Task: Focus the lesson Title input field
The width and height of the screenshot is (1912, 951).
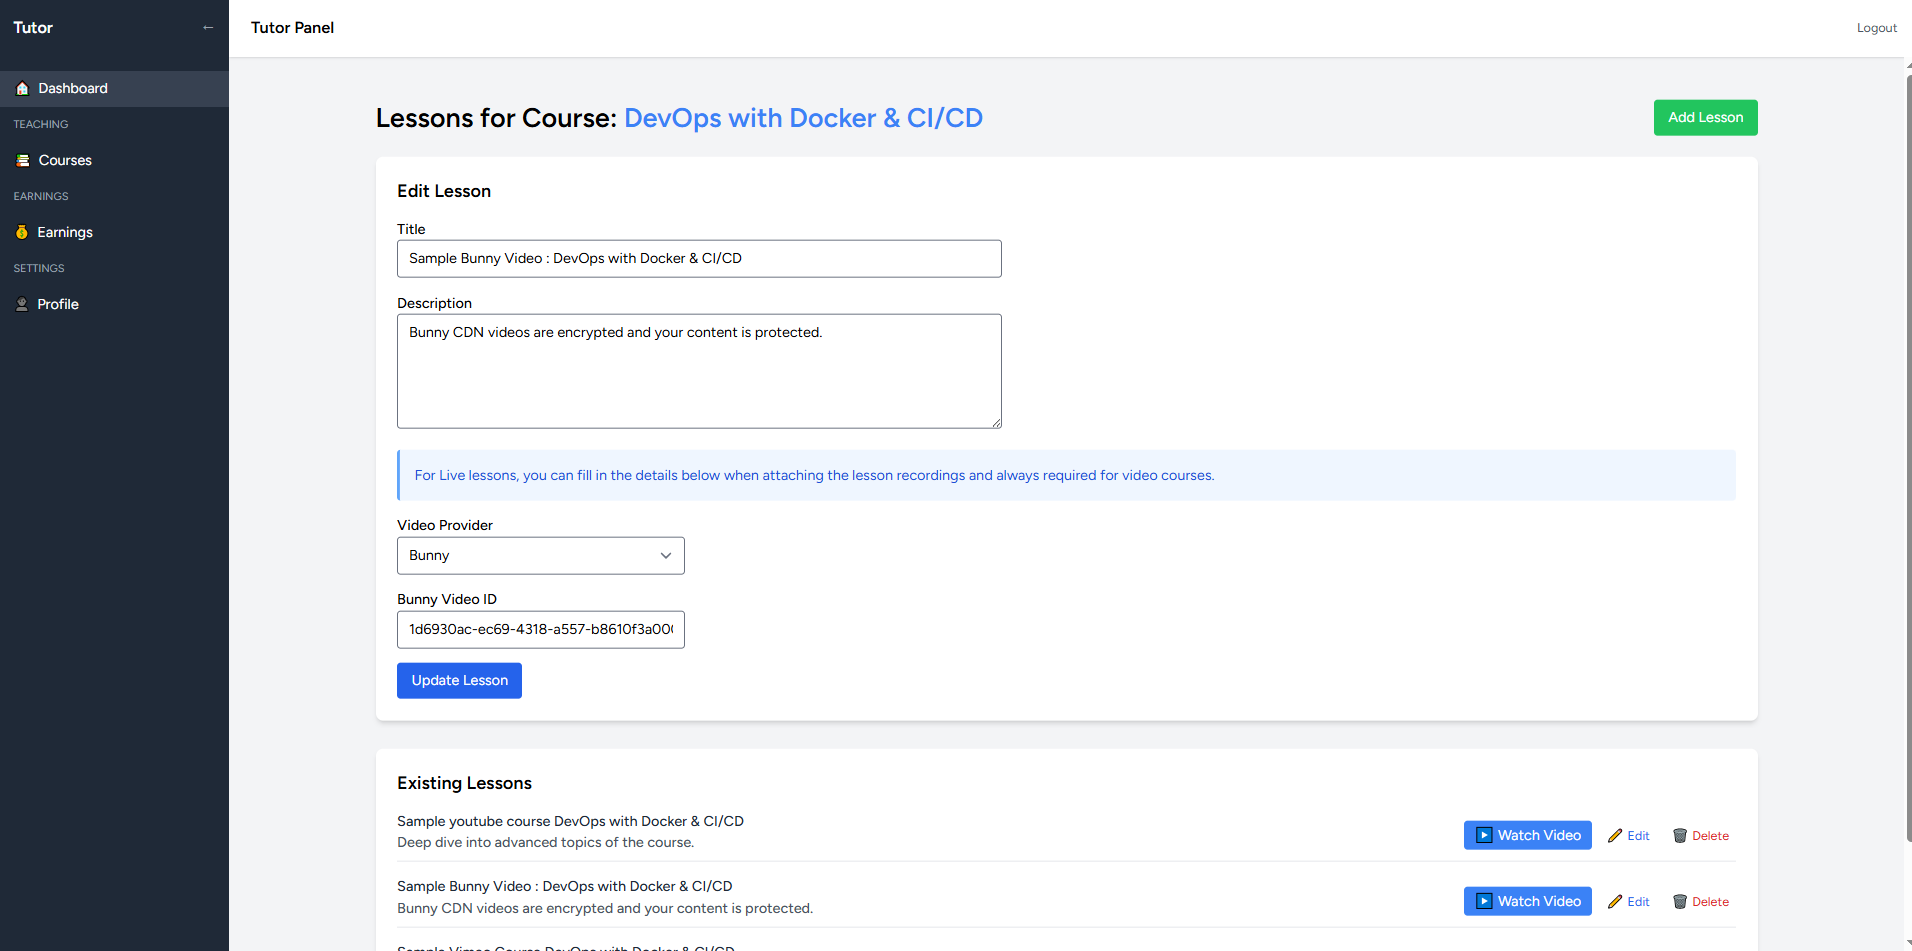Action: [x=699, y=259]
